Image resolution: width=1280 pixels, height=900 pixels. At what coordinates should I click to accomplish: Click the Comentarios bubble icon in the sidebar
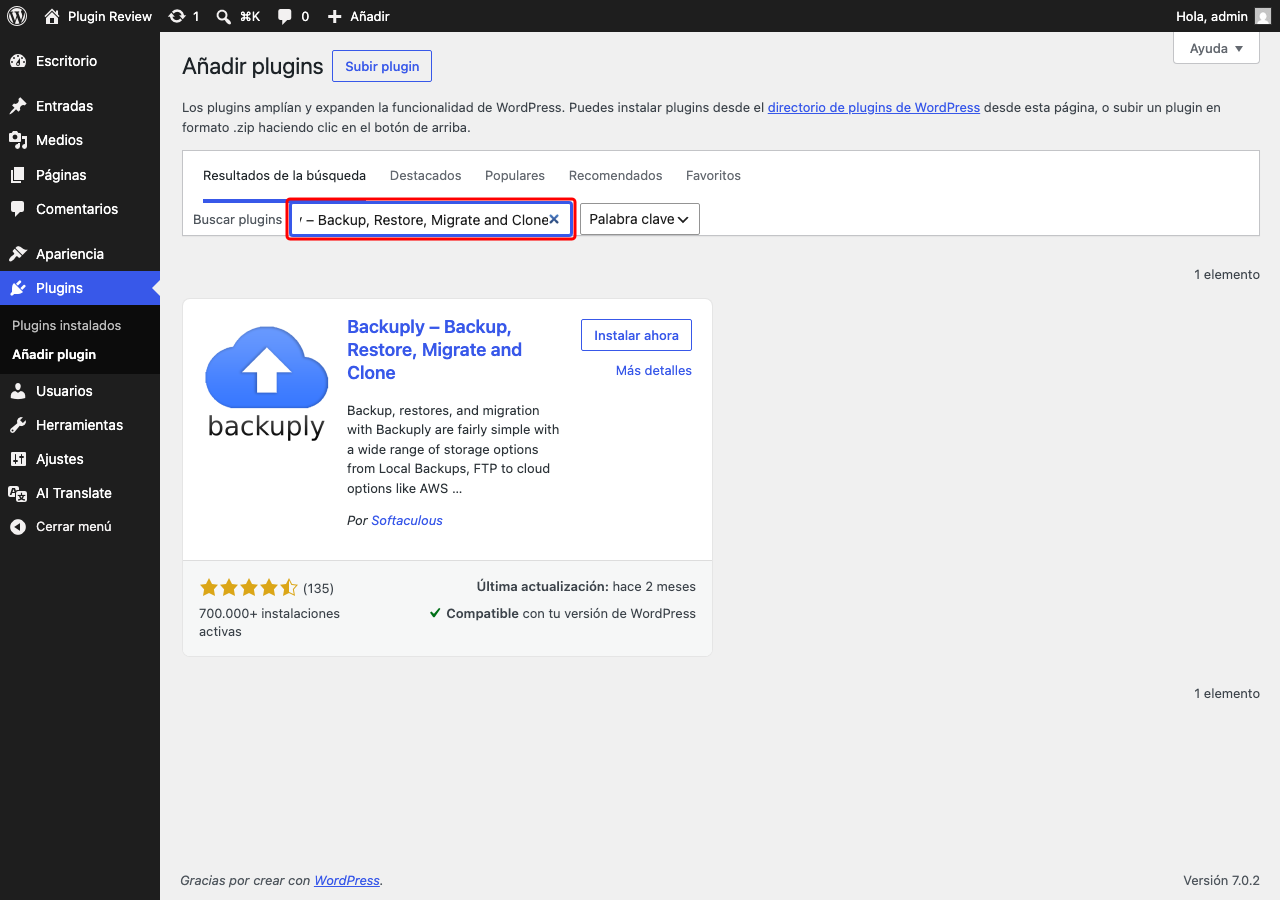pos(18,209)
